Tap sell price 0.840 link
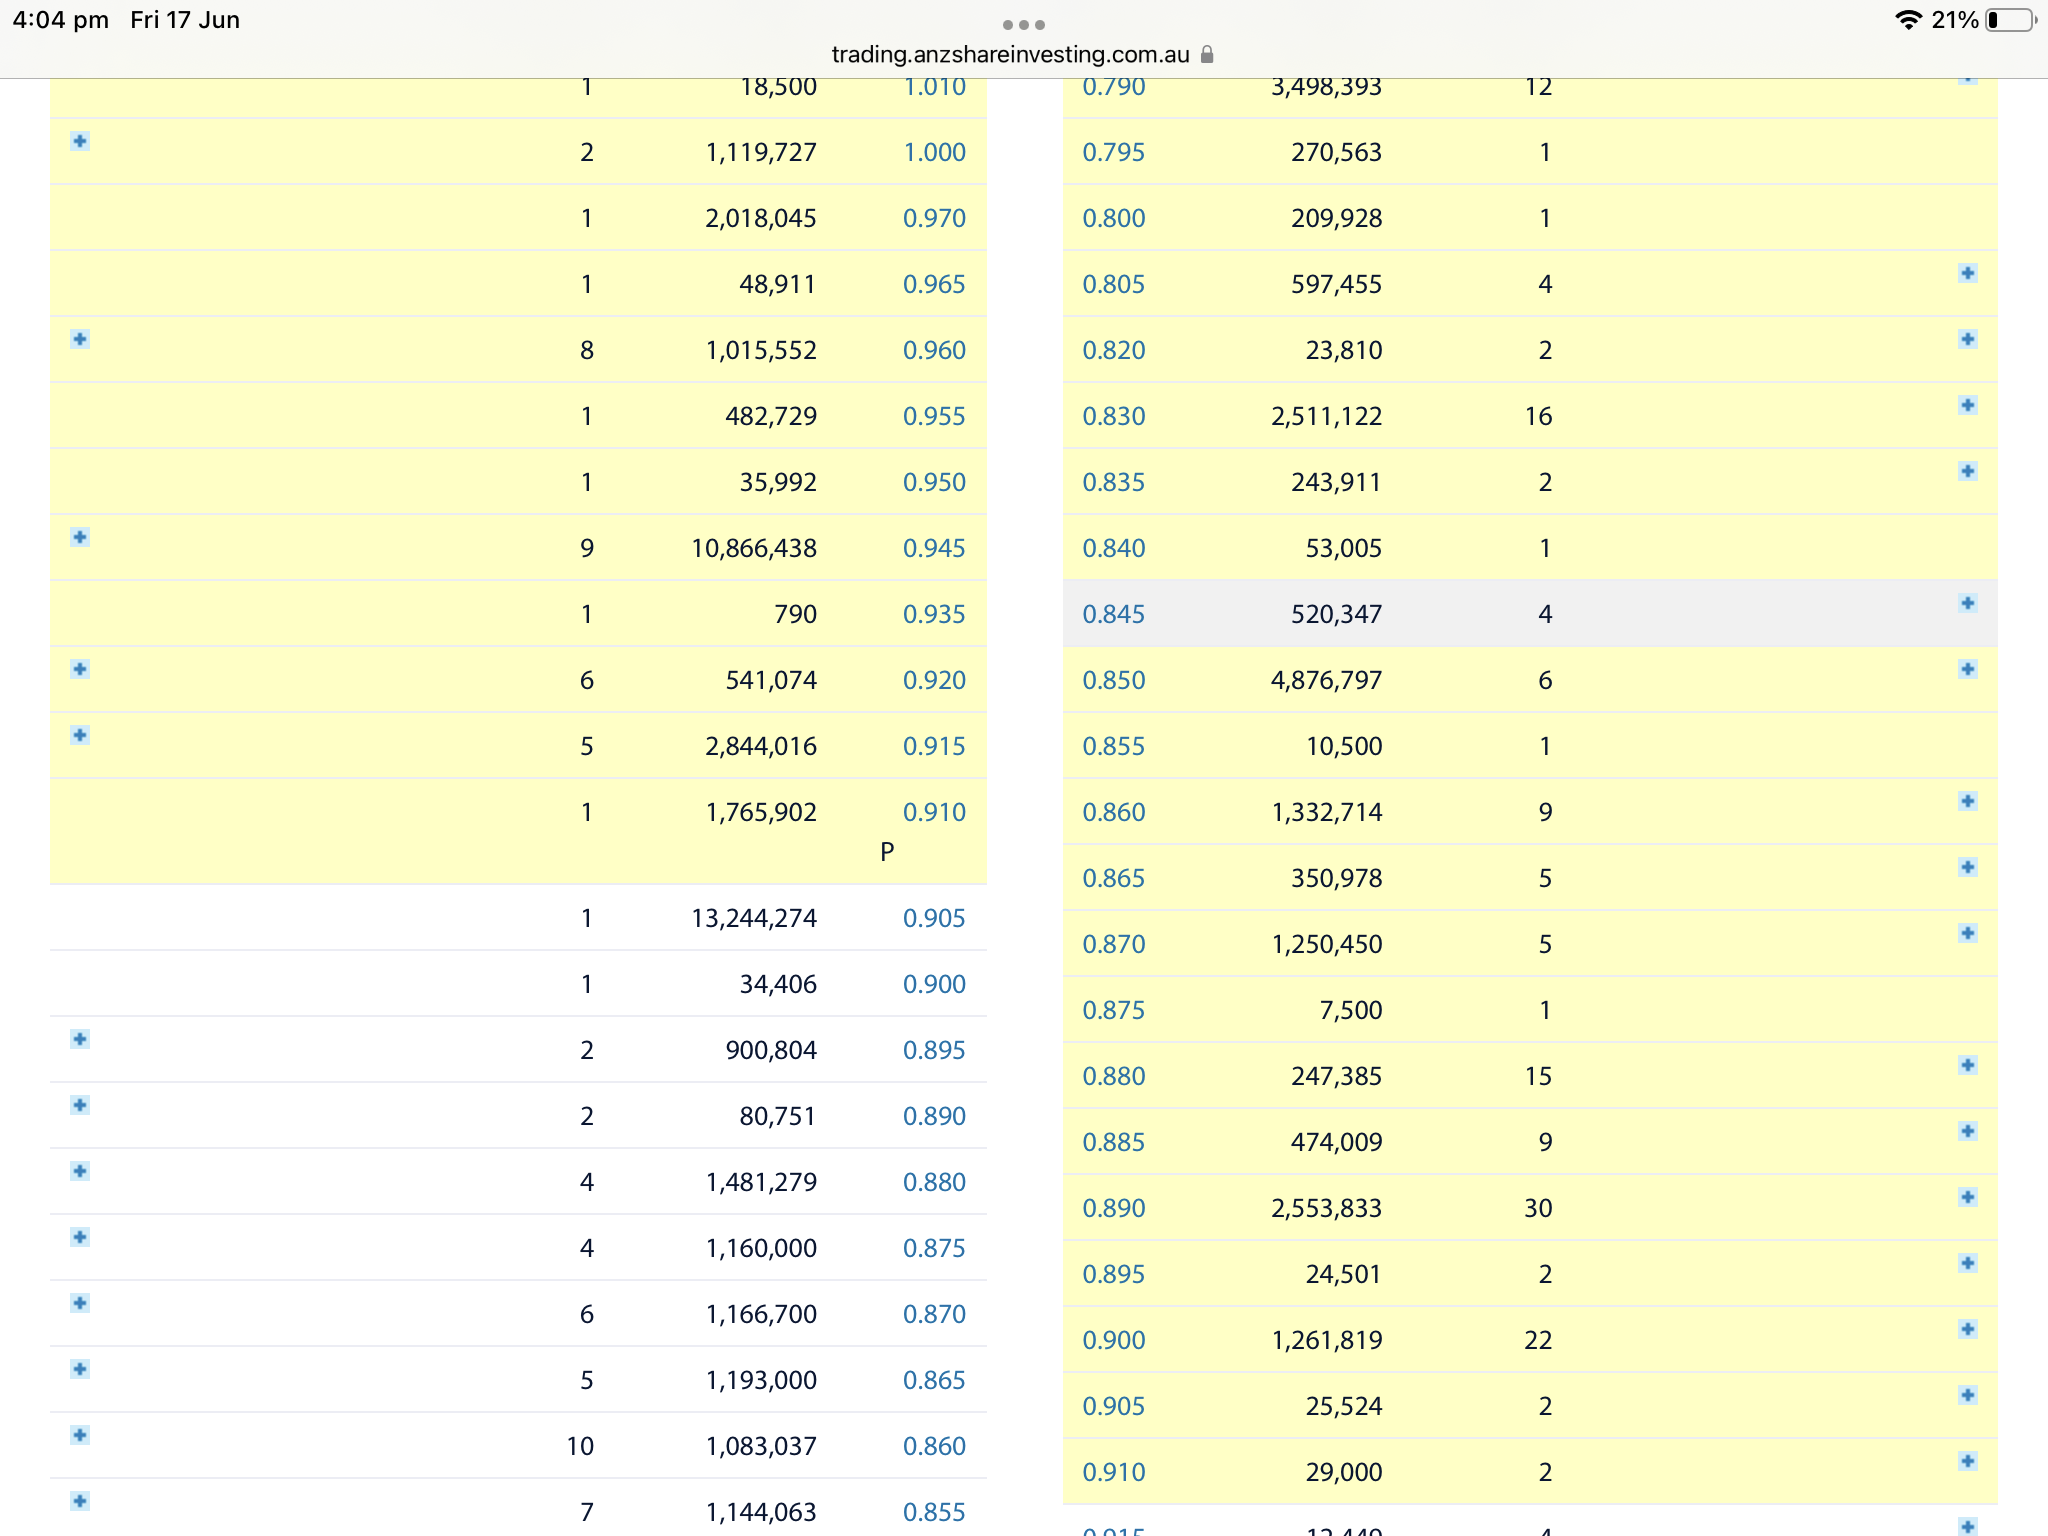The height and width of the screenshot is (1536, 2048). 1114,548
